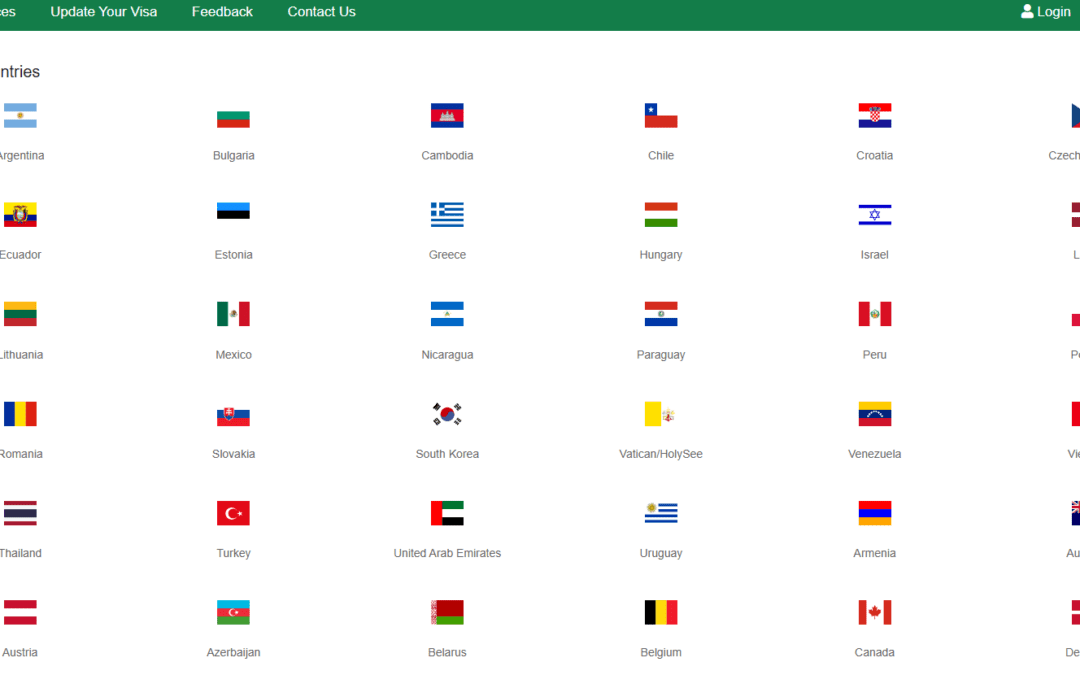Open the Belgium name link
1080x675 pixels.
pos(661,652)
